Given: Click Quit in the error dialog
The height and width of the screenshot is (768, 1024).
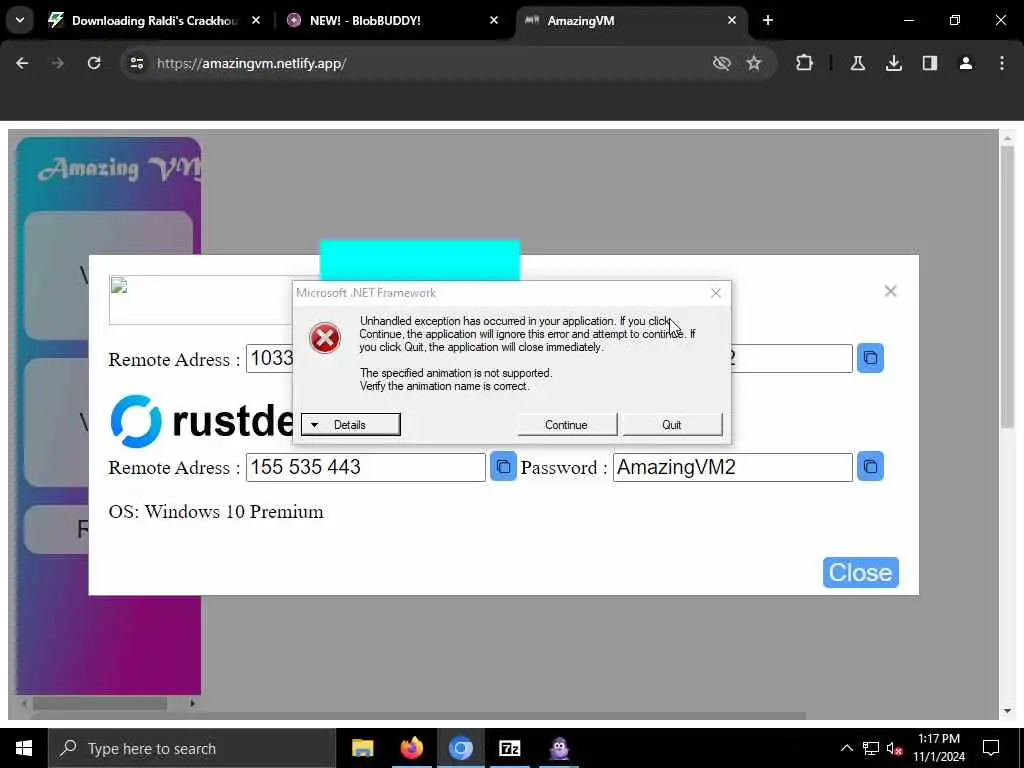Looking at the screenshot, I should [672, 424].
